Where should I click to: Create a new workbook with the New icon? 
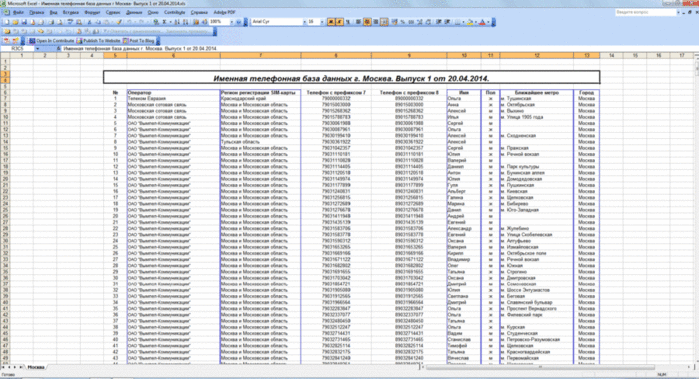[x=6, y=22]
